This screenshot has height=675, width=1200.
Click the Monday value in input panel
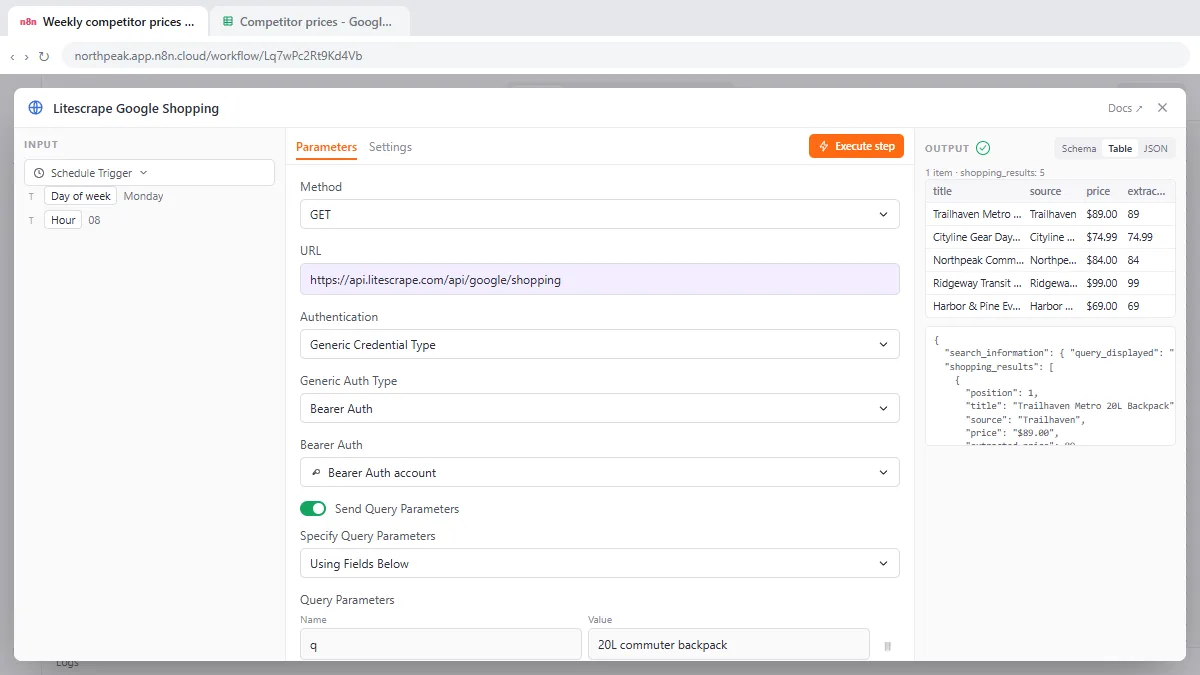pos(143,196)
